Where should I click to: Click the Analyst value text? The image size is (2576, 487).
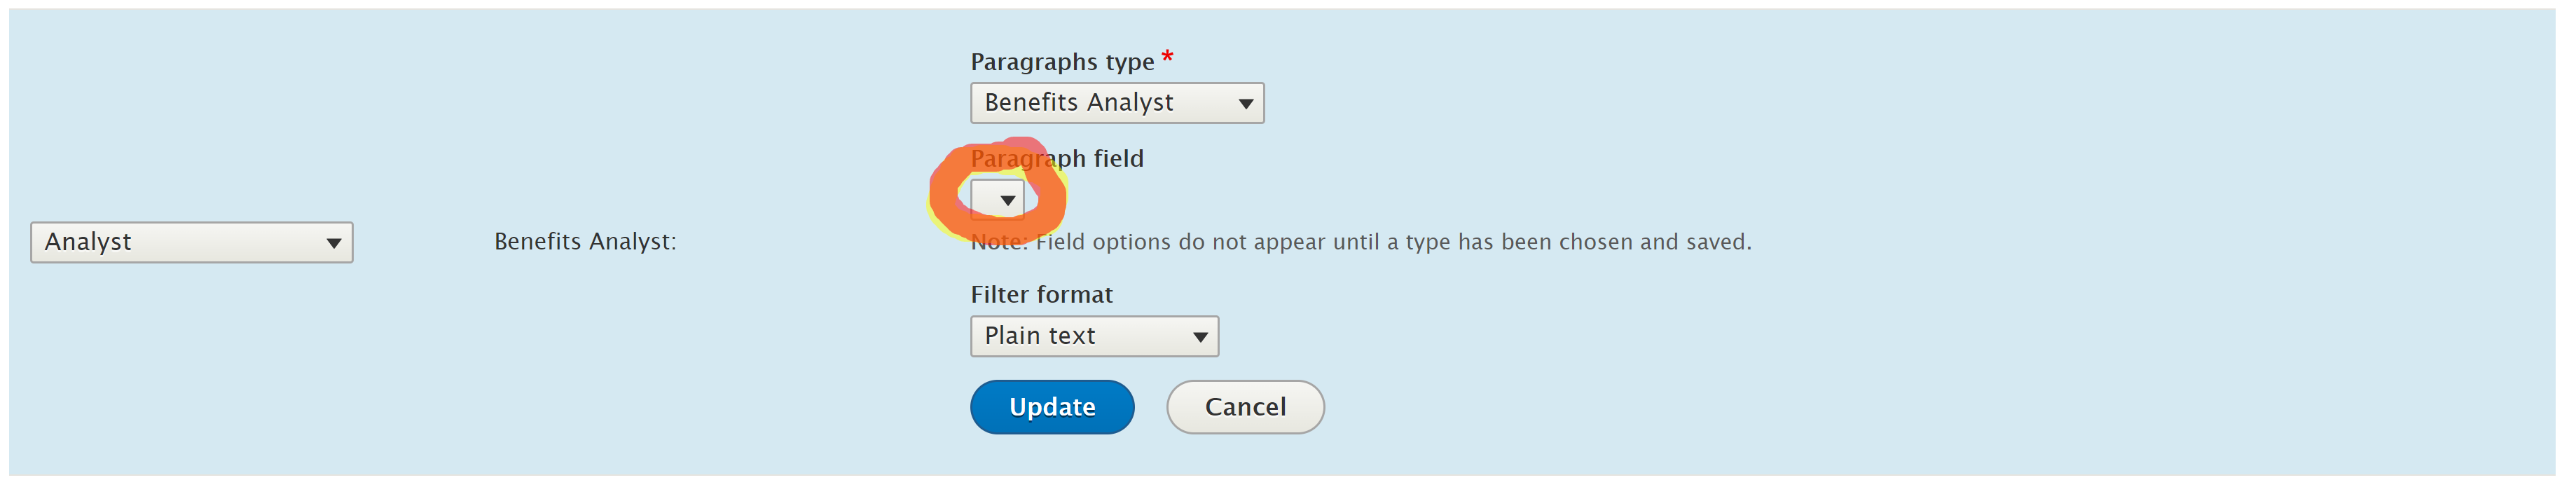(x=88, y=243)
